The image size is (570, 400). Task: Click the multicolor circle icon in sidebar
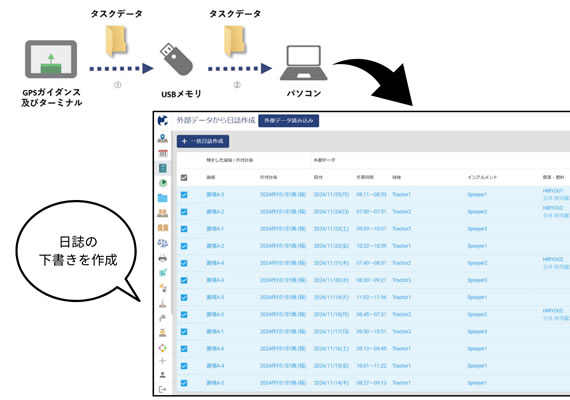coord(162,348)
